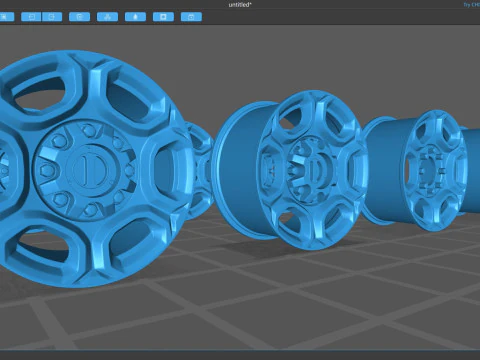
Task: Click the droplet icon toolbar button
Action: pos(135,17)
